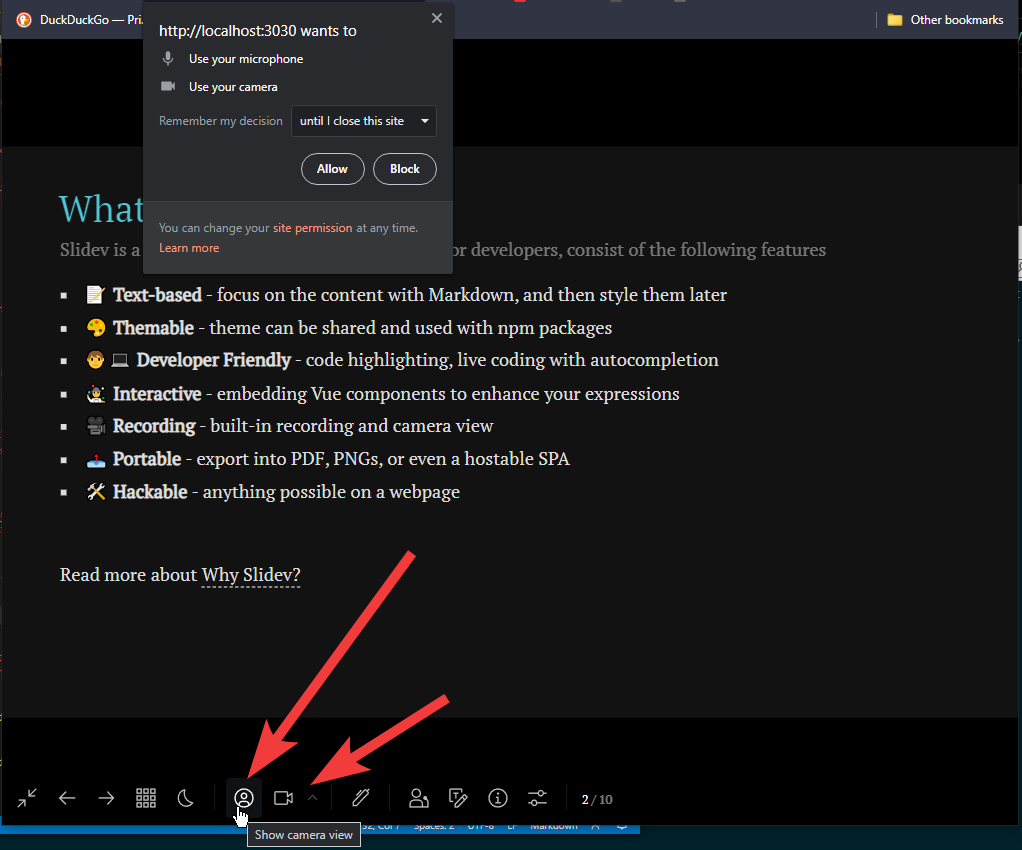Open the site permission link
Screen dimensions: 1022x850
(312, 228)
